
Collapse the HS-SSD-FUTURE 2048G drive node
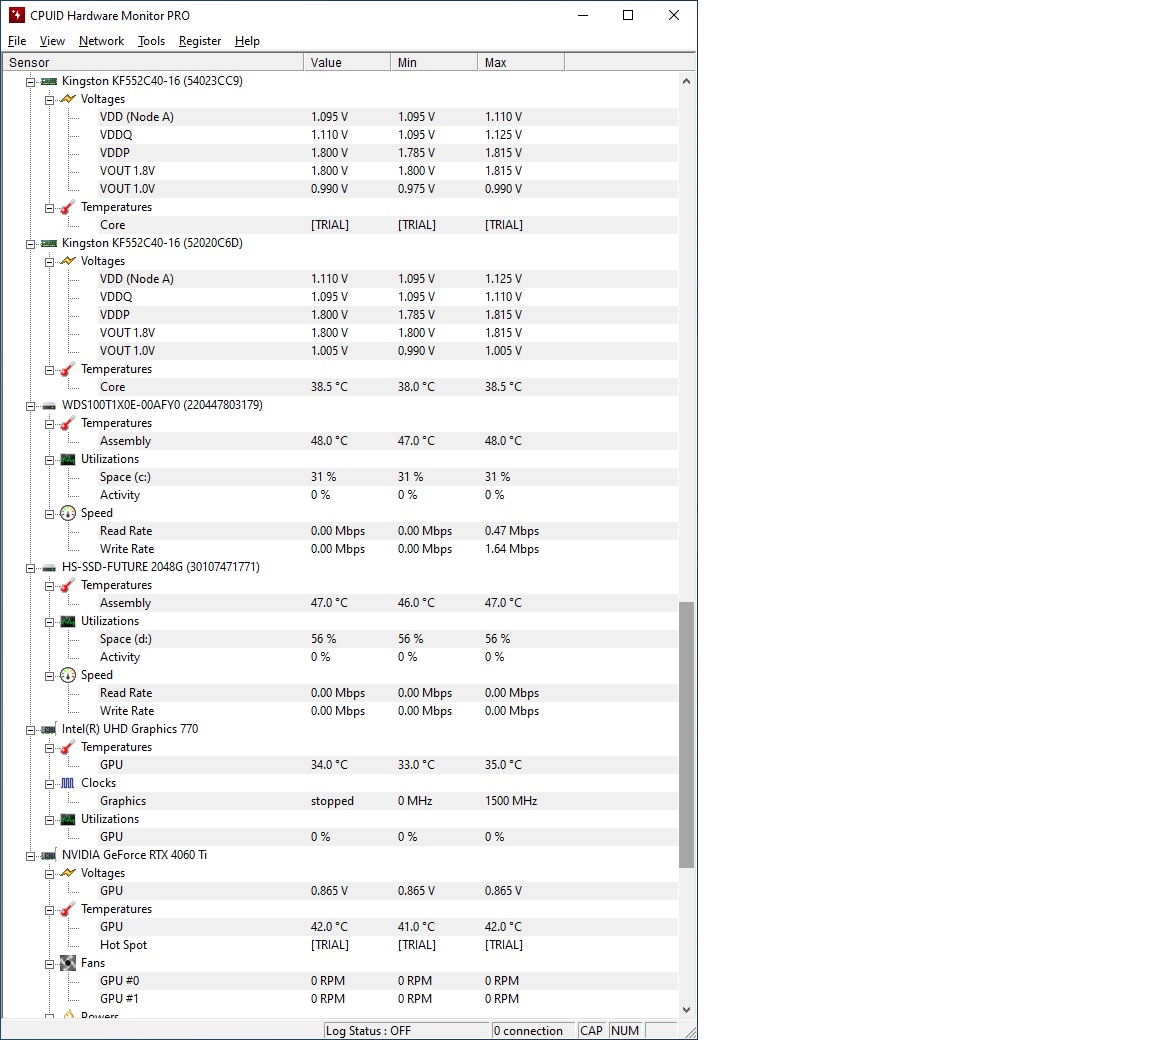(31, 568)
